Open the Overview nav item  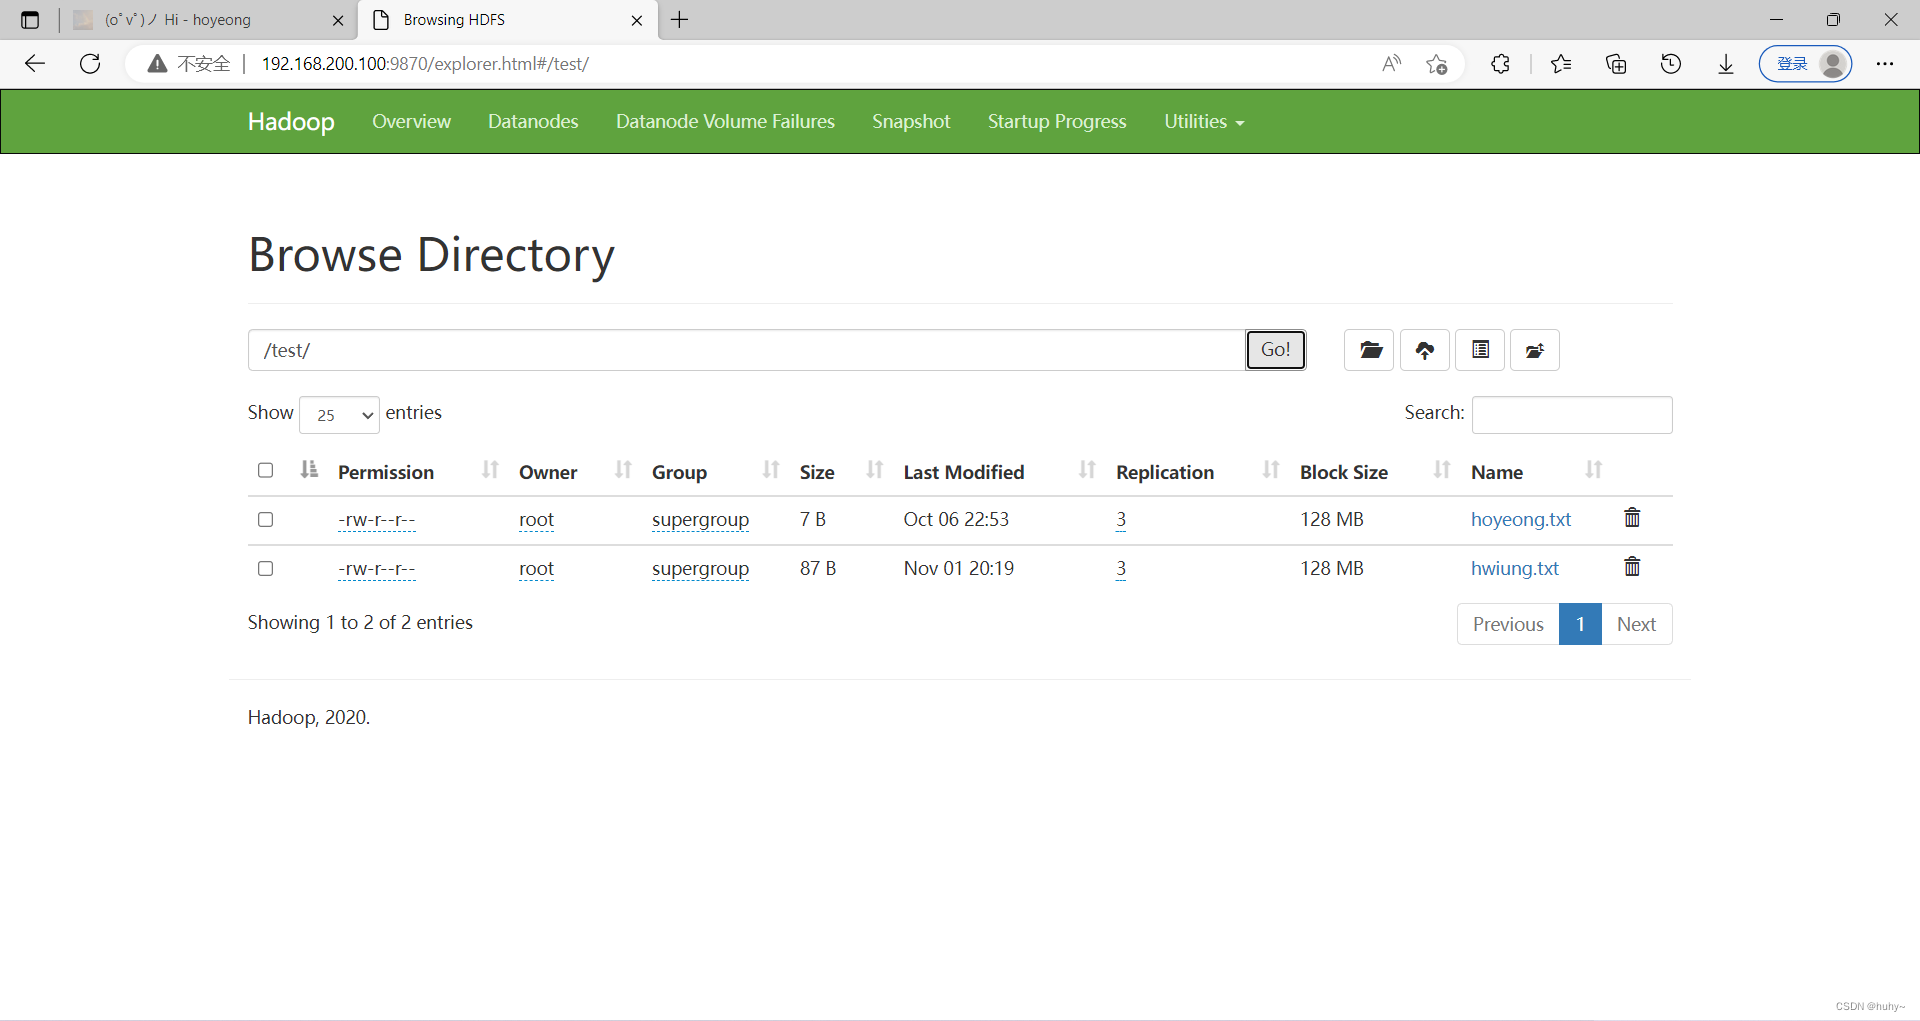(x=411, y=122)
